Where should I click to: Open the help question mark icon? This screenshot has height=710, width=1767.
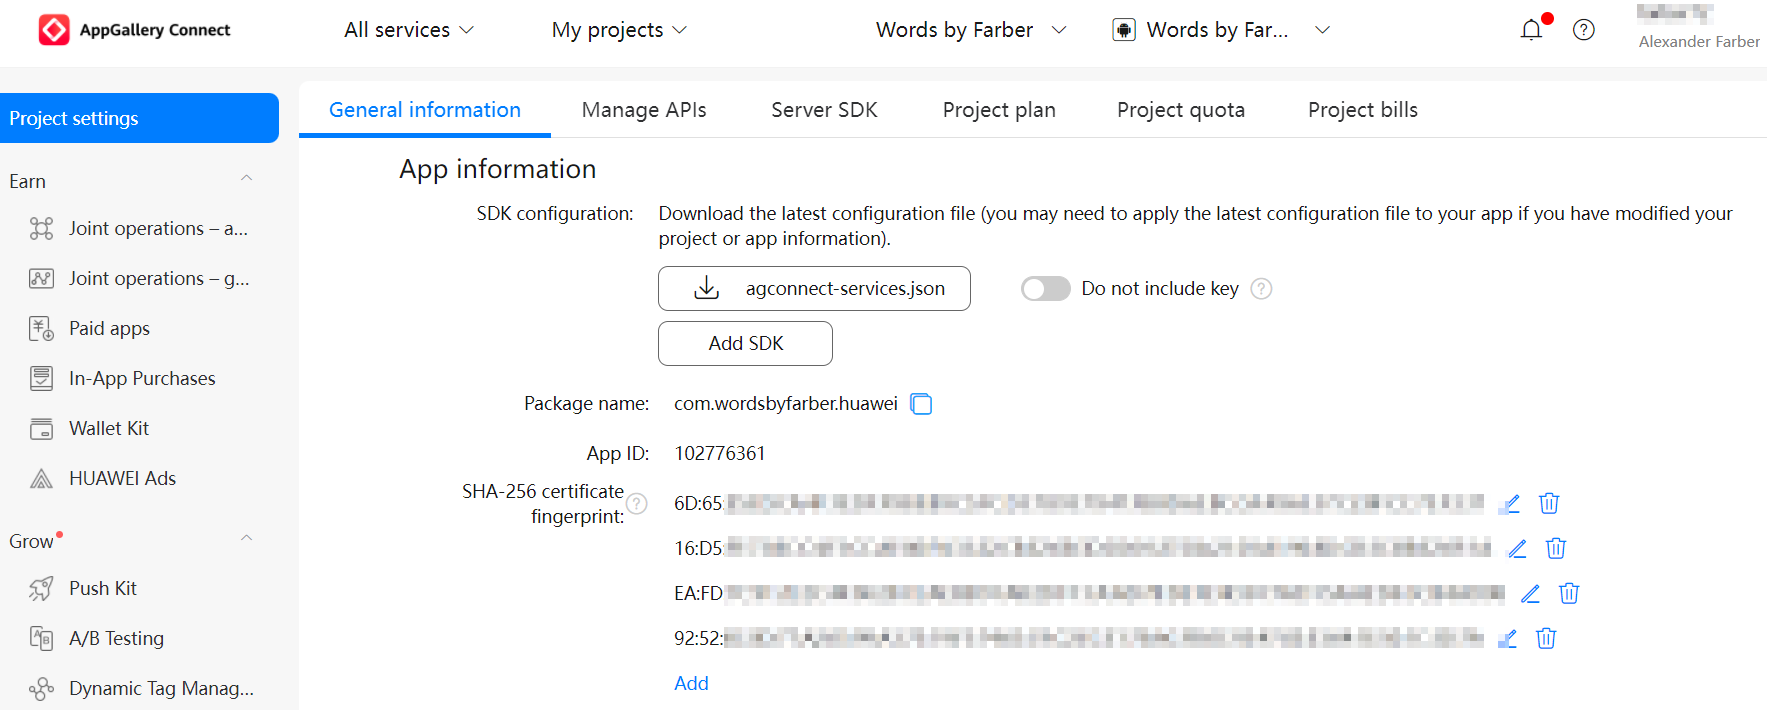1584,30
